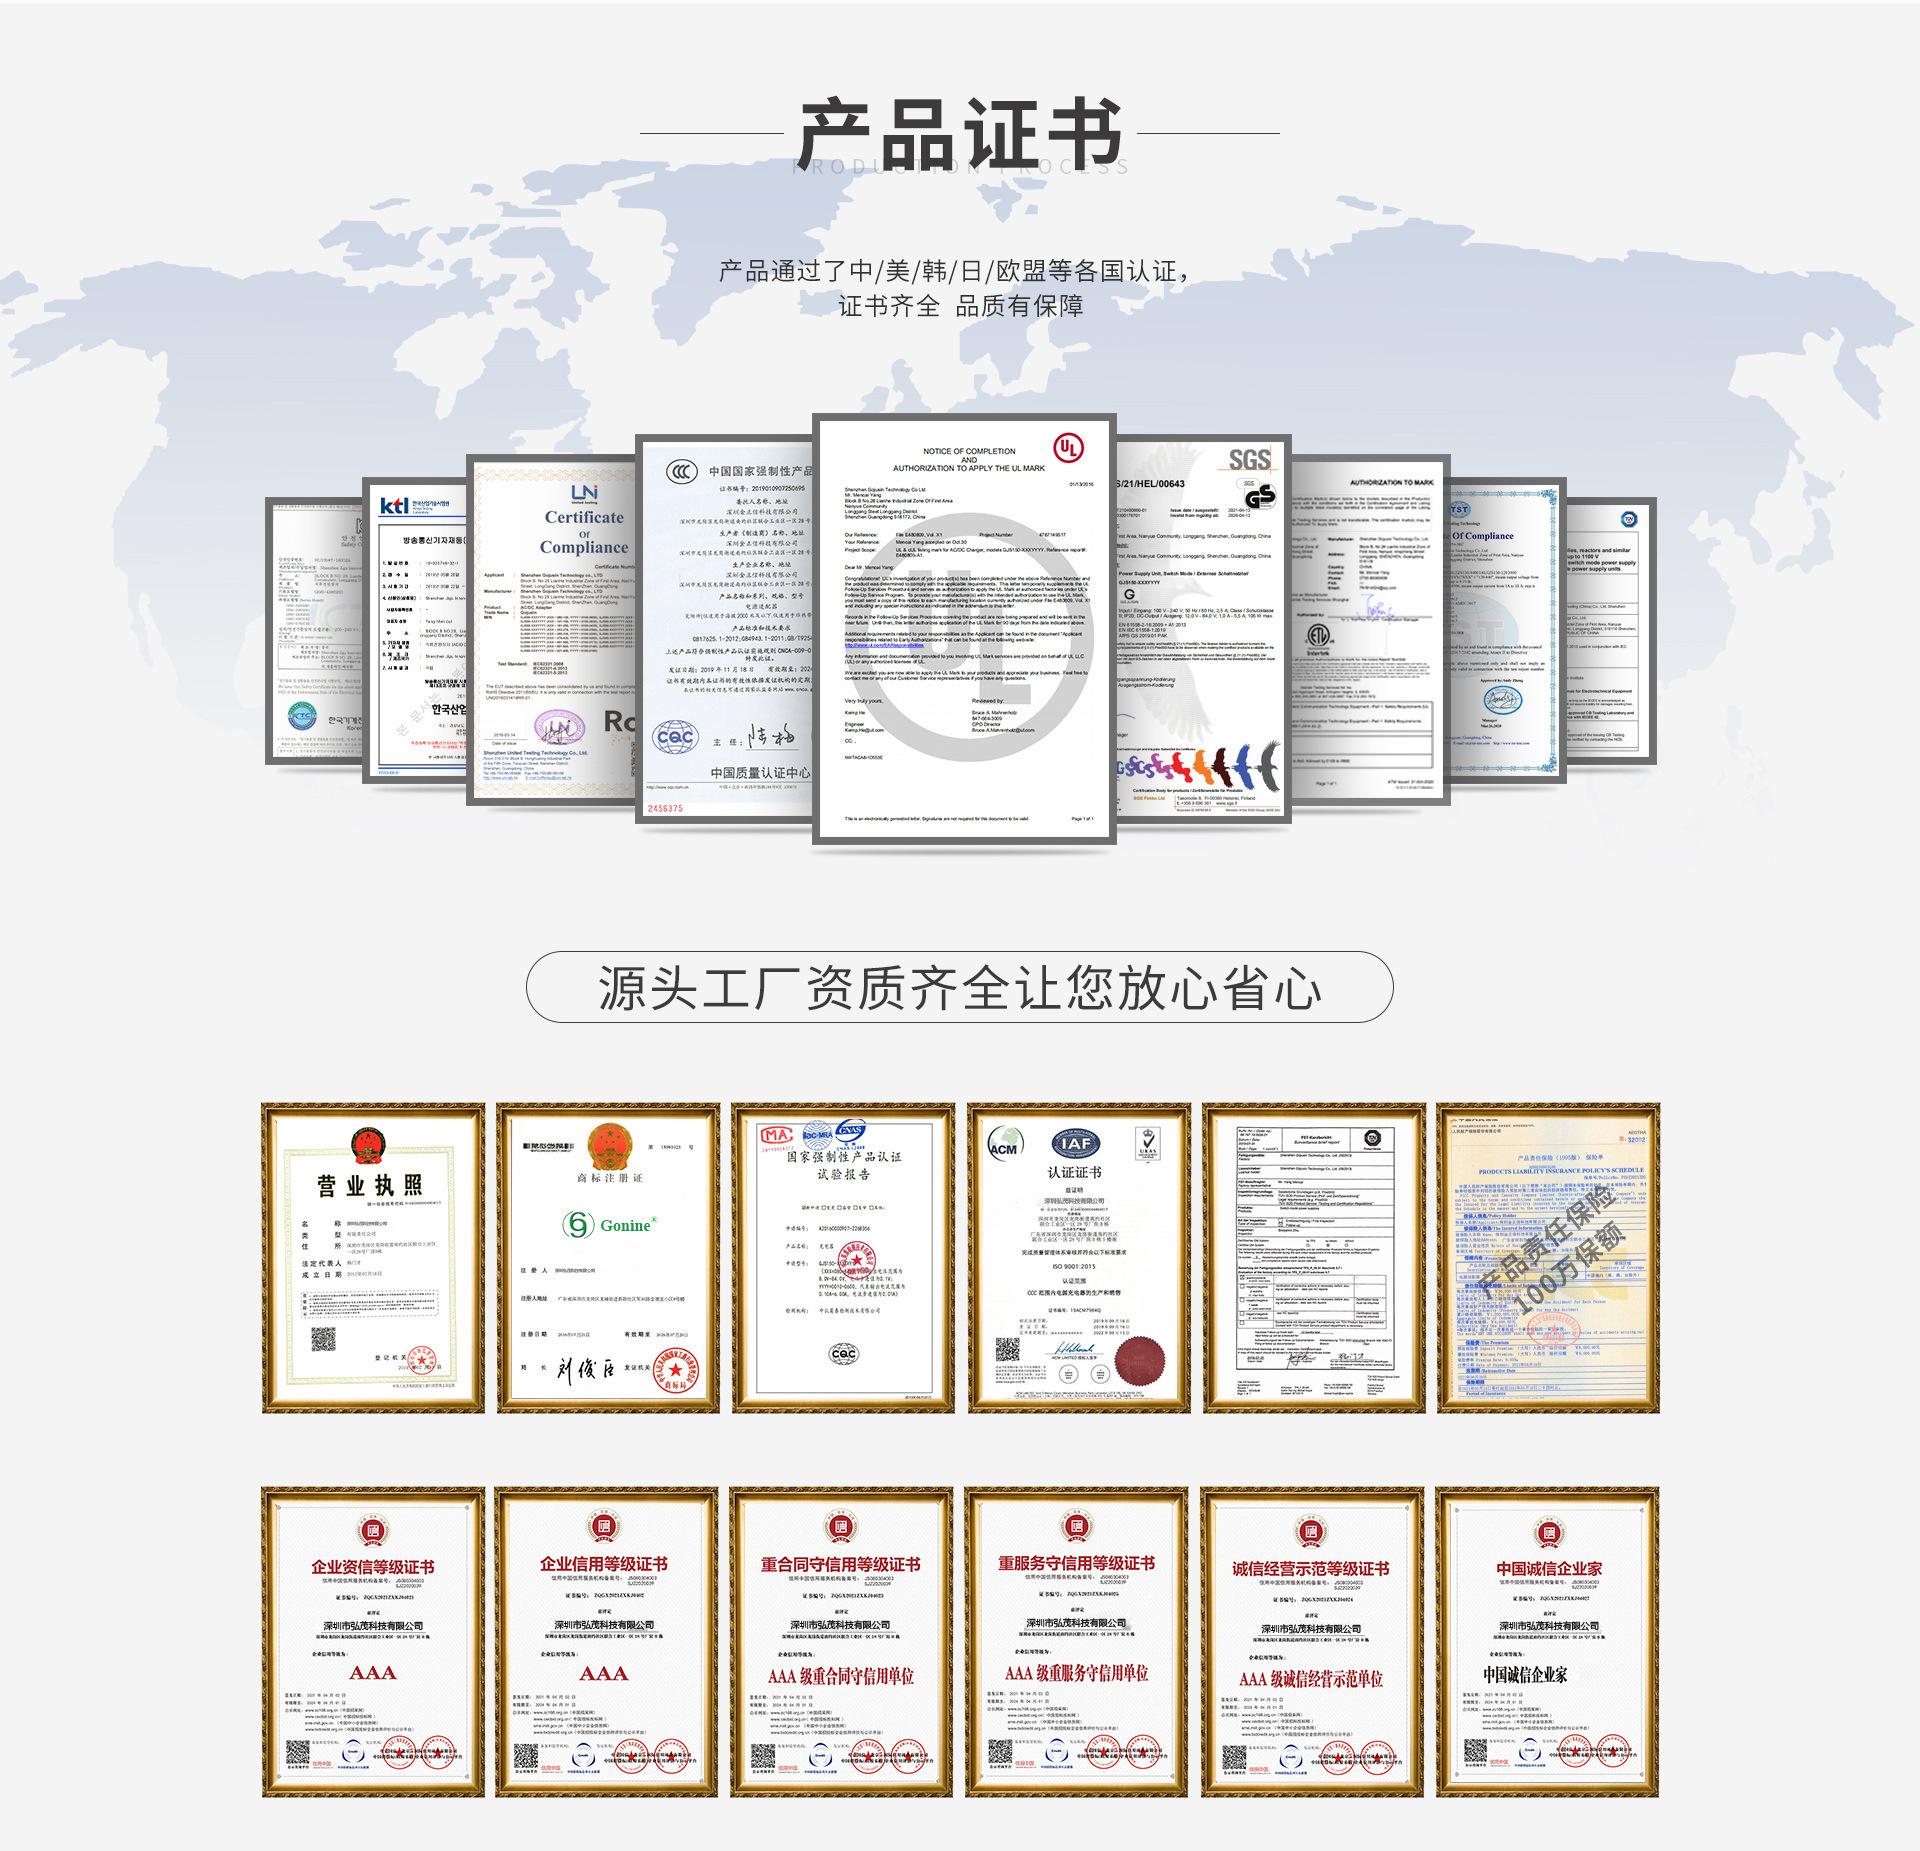Open the product liability insurance policy frame
Viewport: 1920px width, 1851px height.
[1547, 1260]
